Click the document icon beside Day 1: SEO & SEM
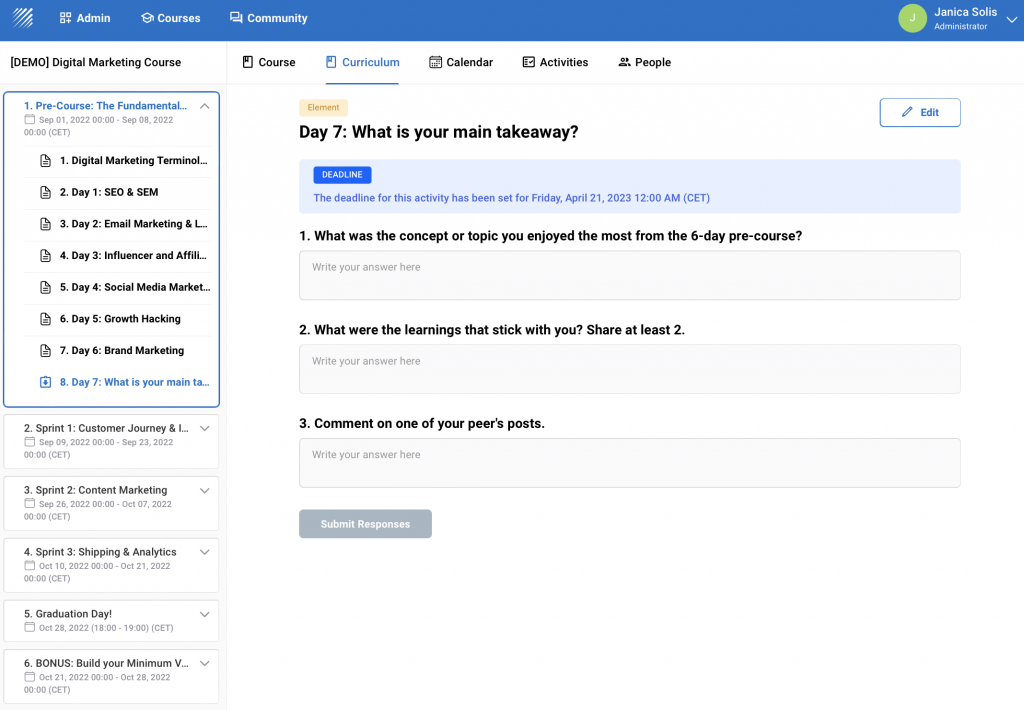 45,192
